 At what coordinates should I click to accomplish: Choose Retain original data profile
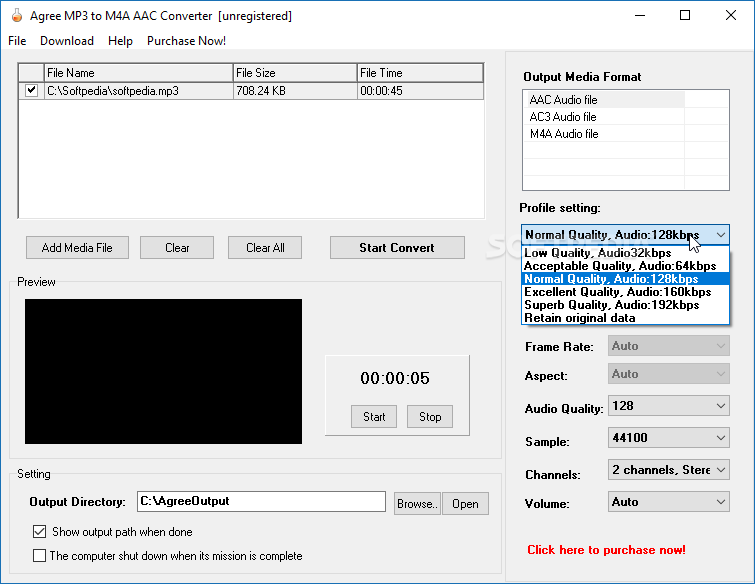coord(625,318)
